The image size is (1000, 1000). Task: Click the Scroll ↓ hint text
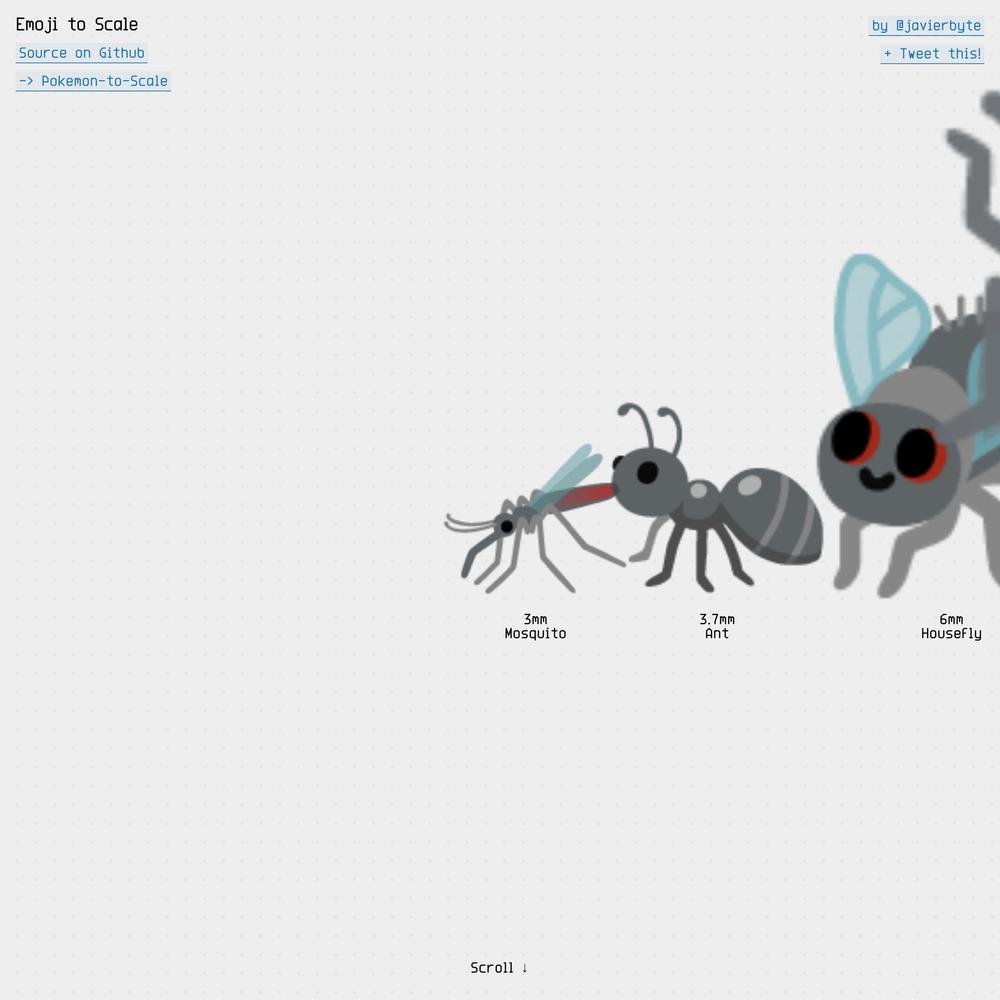[499, 967]
